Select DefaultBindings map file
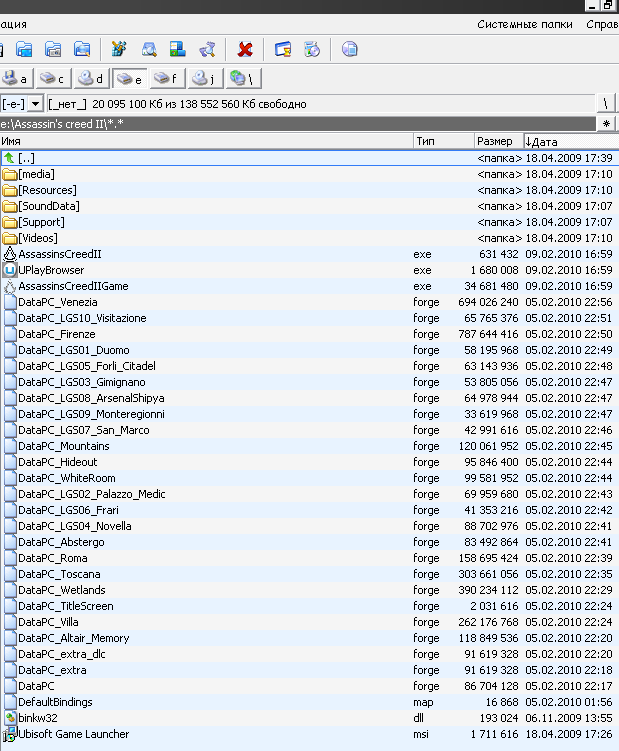The width and height of the screenshot is (619, 751). click(x=310, y=702)
